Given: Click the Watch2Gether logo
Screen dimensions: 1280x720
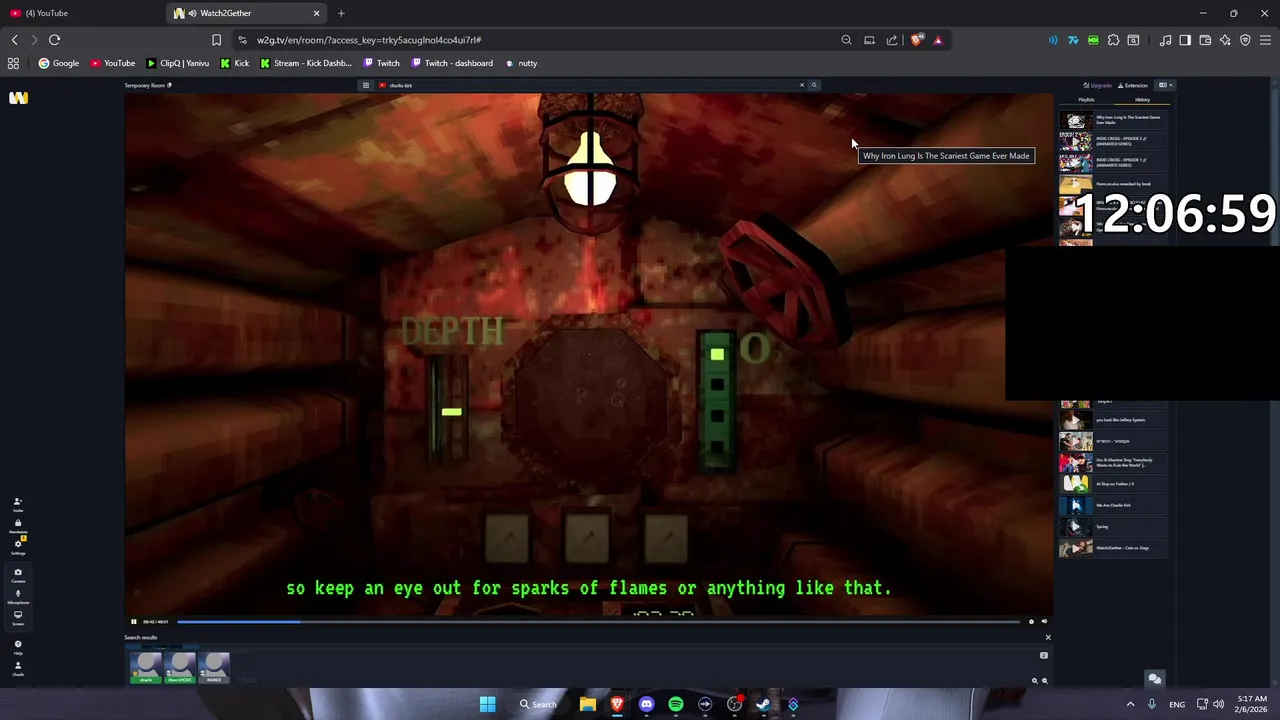Looking at the screenshot, I should 18,98.
